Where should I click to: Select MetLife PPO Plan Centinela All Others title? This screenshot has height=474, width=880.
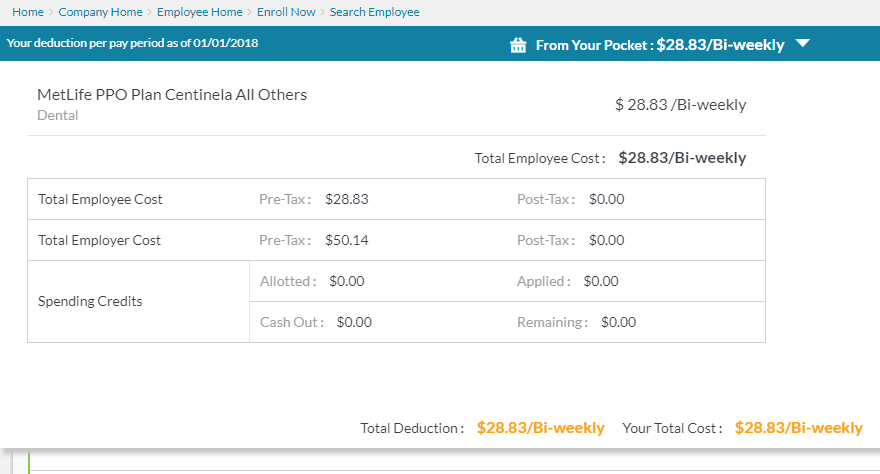coord(172,95)
